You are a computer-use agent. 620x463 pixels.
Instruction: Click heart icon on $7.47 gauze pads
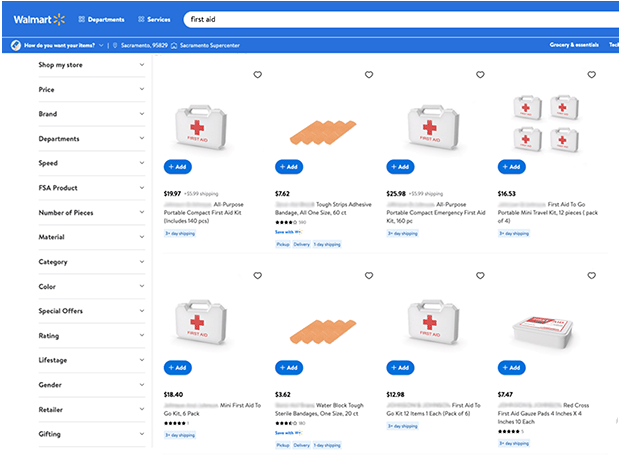[x=590, y=275]
